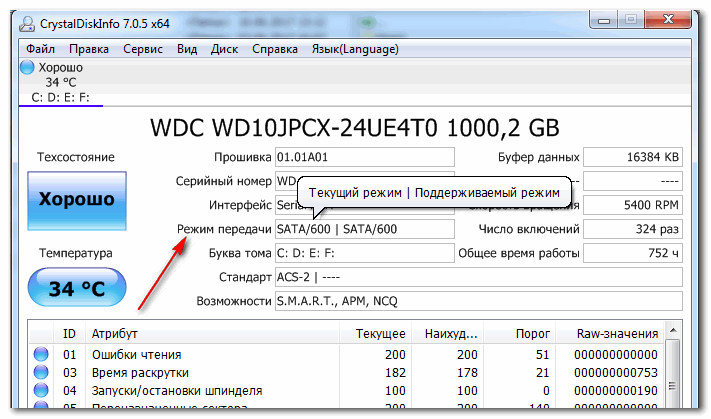
Task: Open the Файл menu
Action: coord(40,49)
